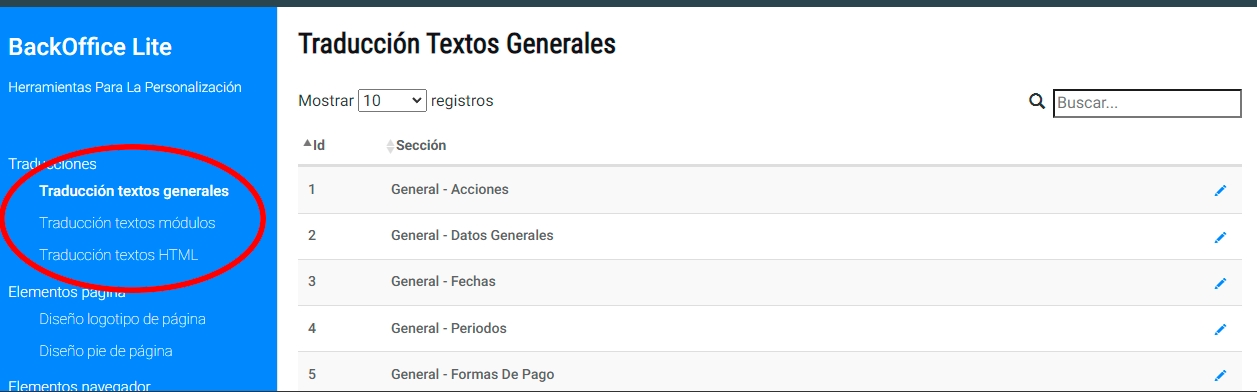Go to Traducción textos módulos

[x=127, y=223]
